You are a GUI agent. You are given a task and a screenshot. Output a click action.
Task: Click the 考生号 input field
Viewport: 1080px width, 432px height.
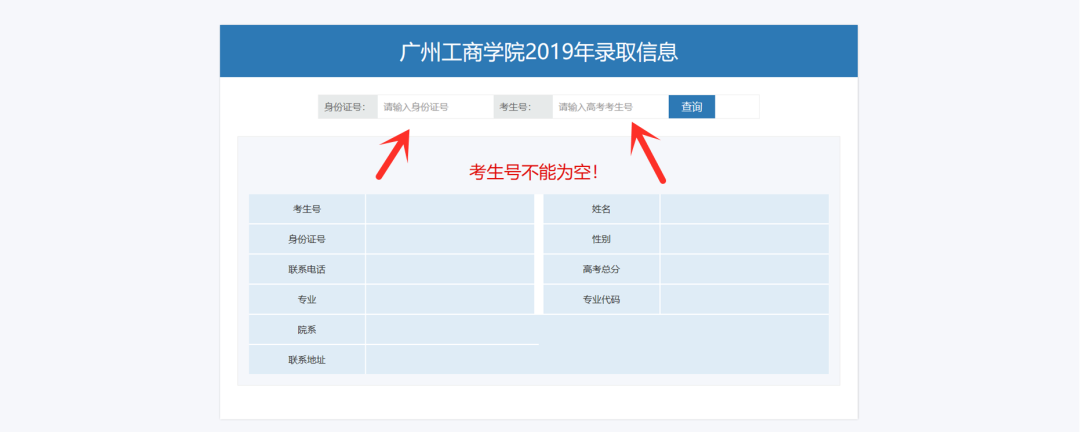point(610,107)
